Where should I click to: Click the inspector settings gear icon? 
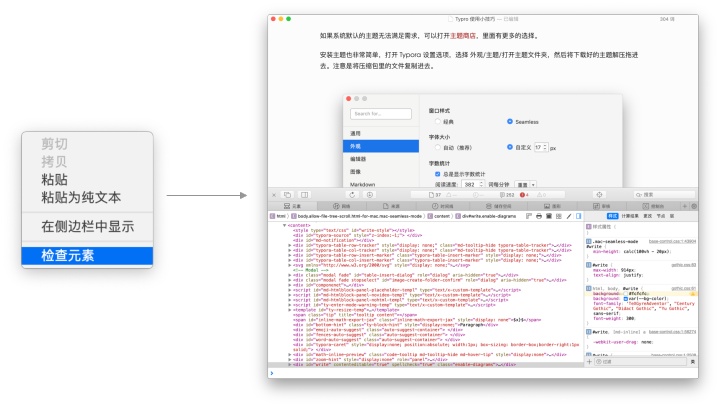pos(694,206)
